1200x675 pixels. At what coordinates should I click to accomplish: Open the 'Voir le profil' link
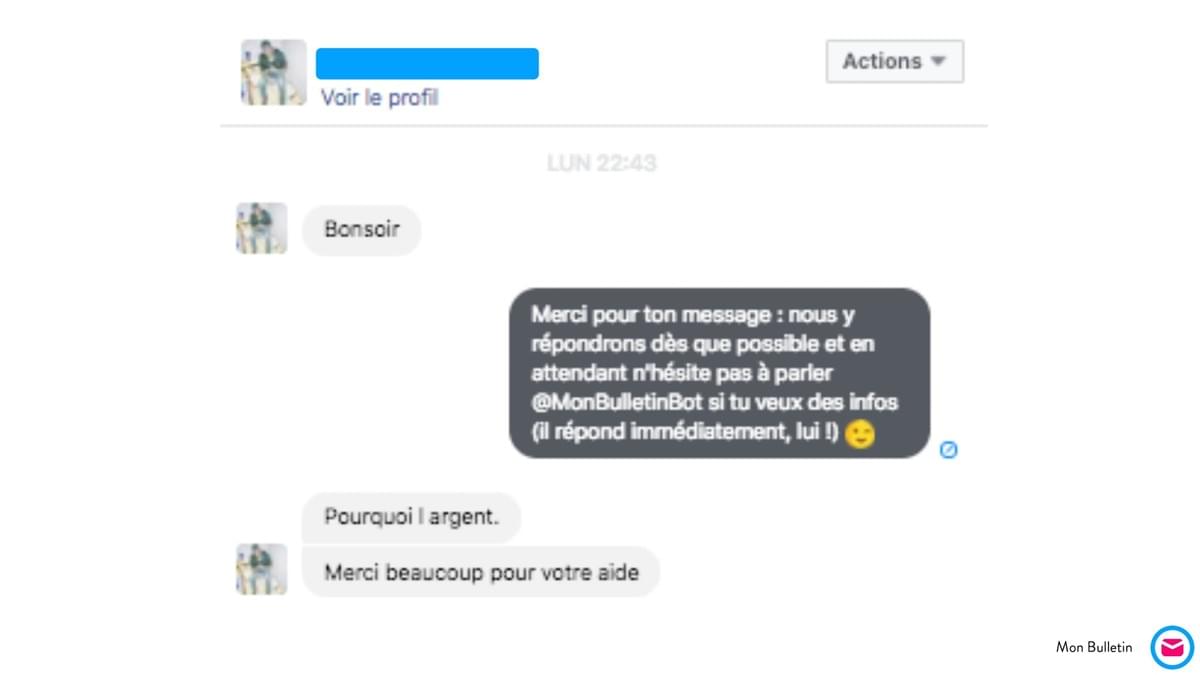(379, 97)
